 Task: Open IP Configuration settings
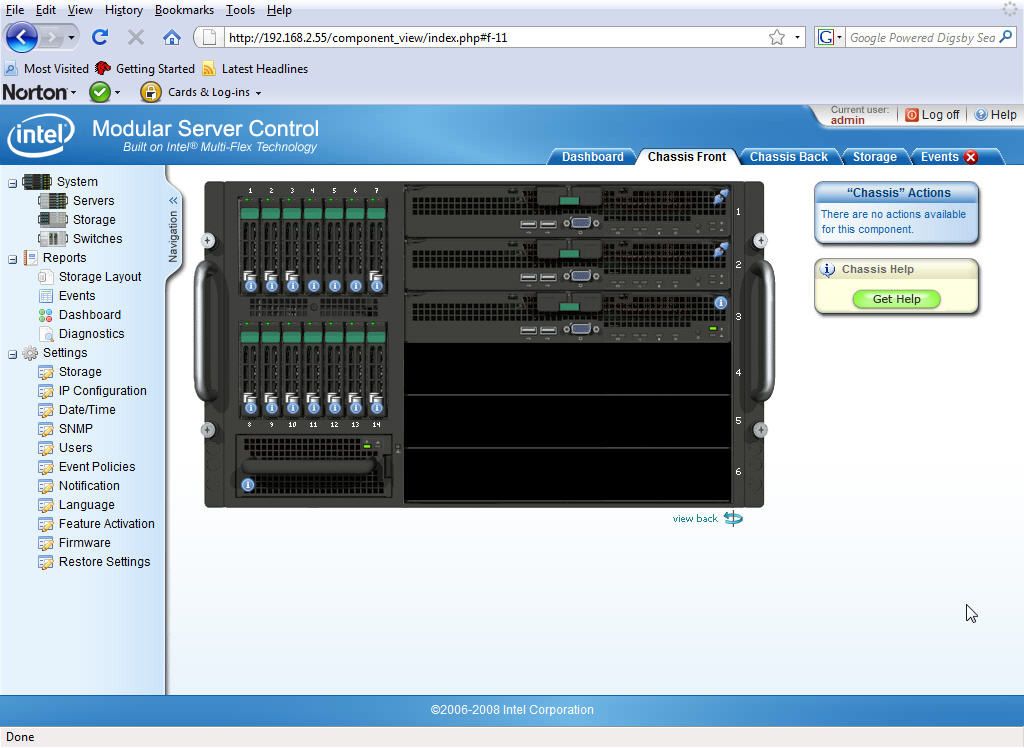101,390
